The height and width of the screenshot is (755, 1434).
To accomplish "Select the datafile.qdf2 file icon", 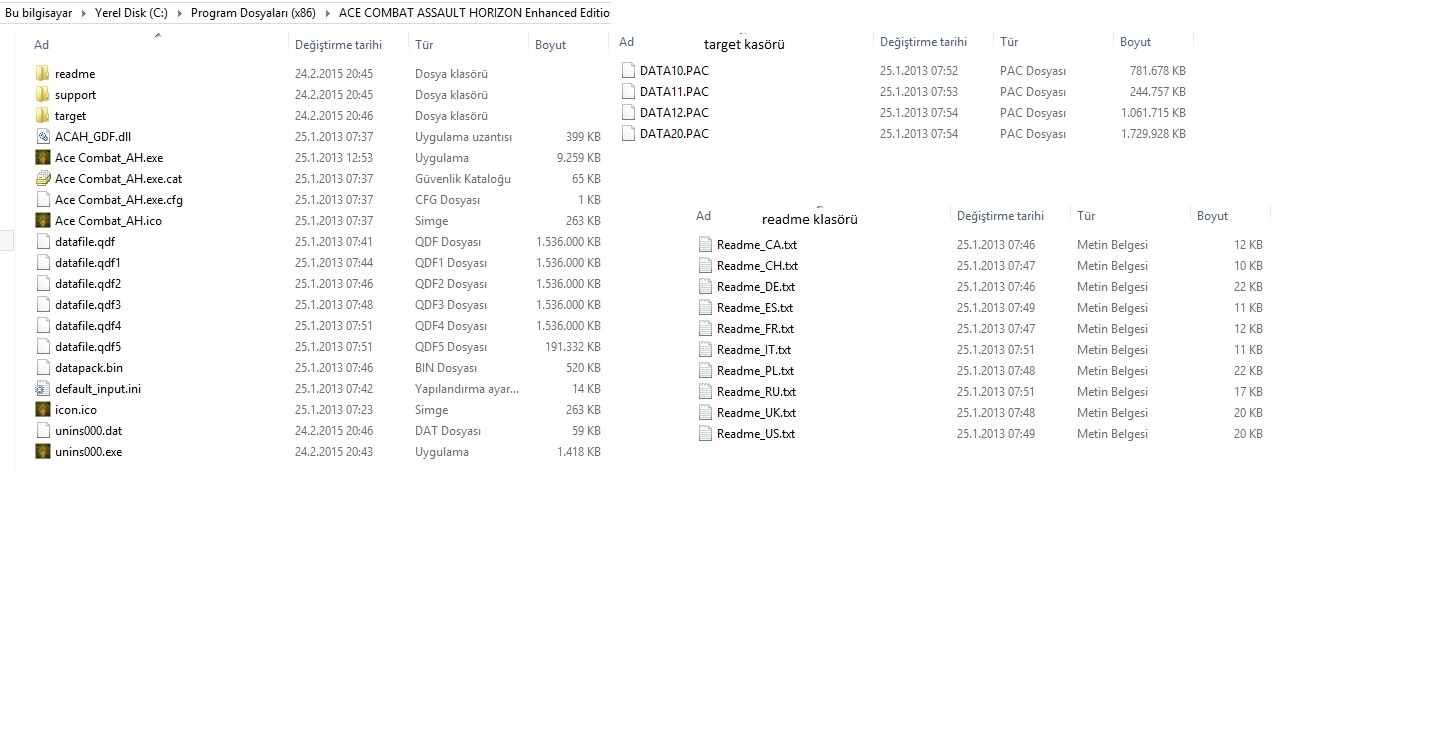I will [x=42, y=283].
